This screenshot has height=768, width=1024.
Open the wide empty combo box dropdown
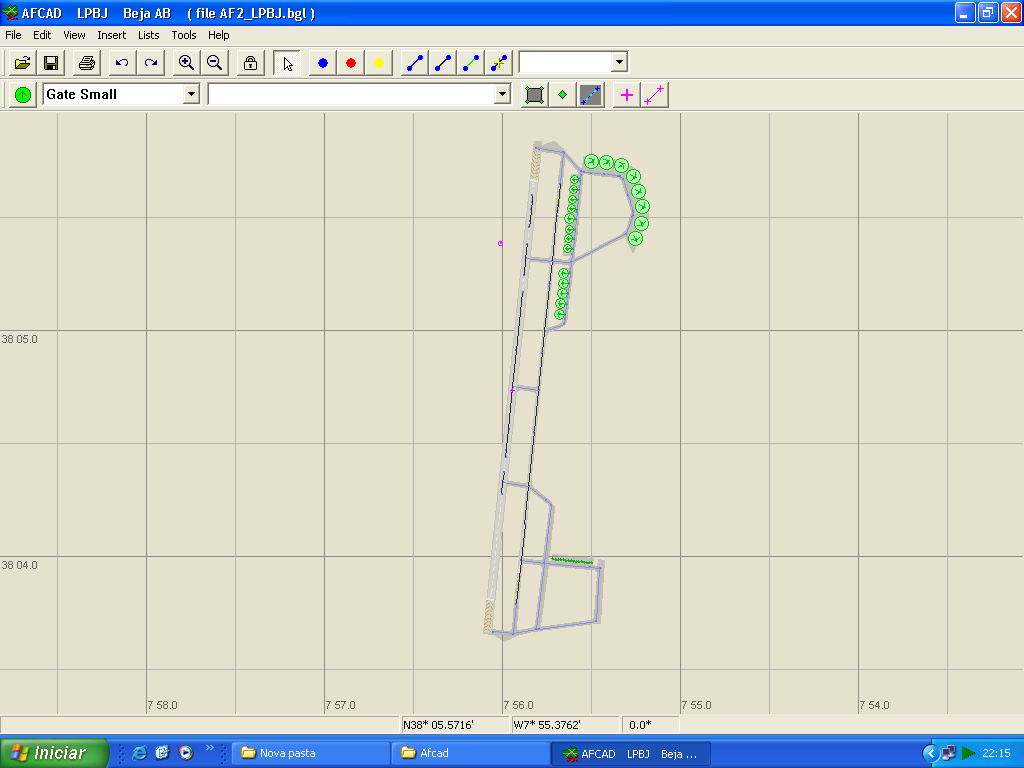502,94
